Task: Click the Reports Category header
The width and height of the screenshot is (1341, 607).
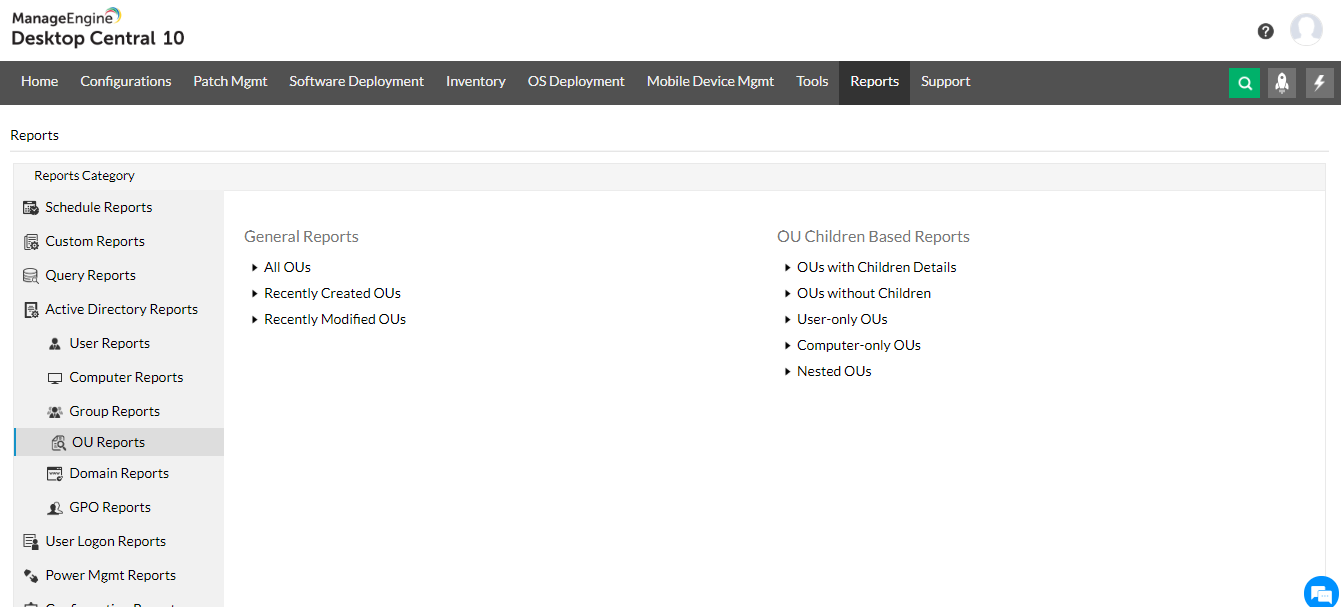Action: (x=84, y=176)
